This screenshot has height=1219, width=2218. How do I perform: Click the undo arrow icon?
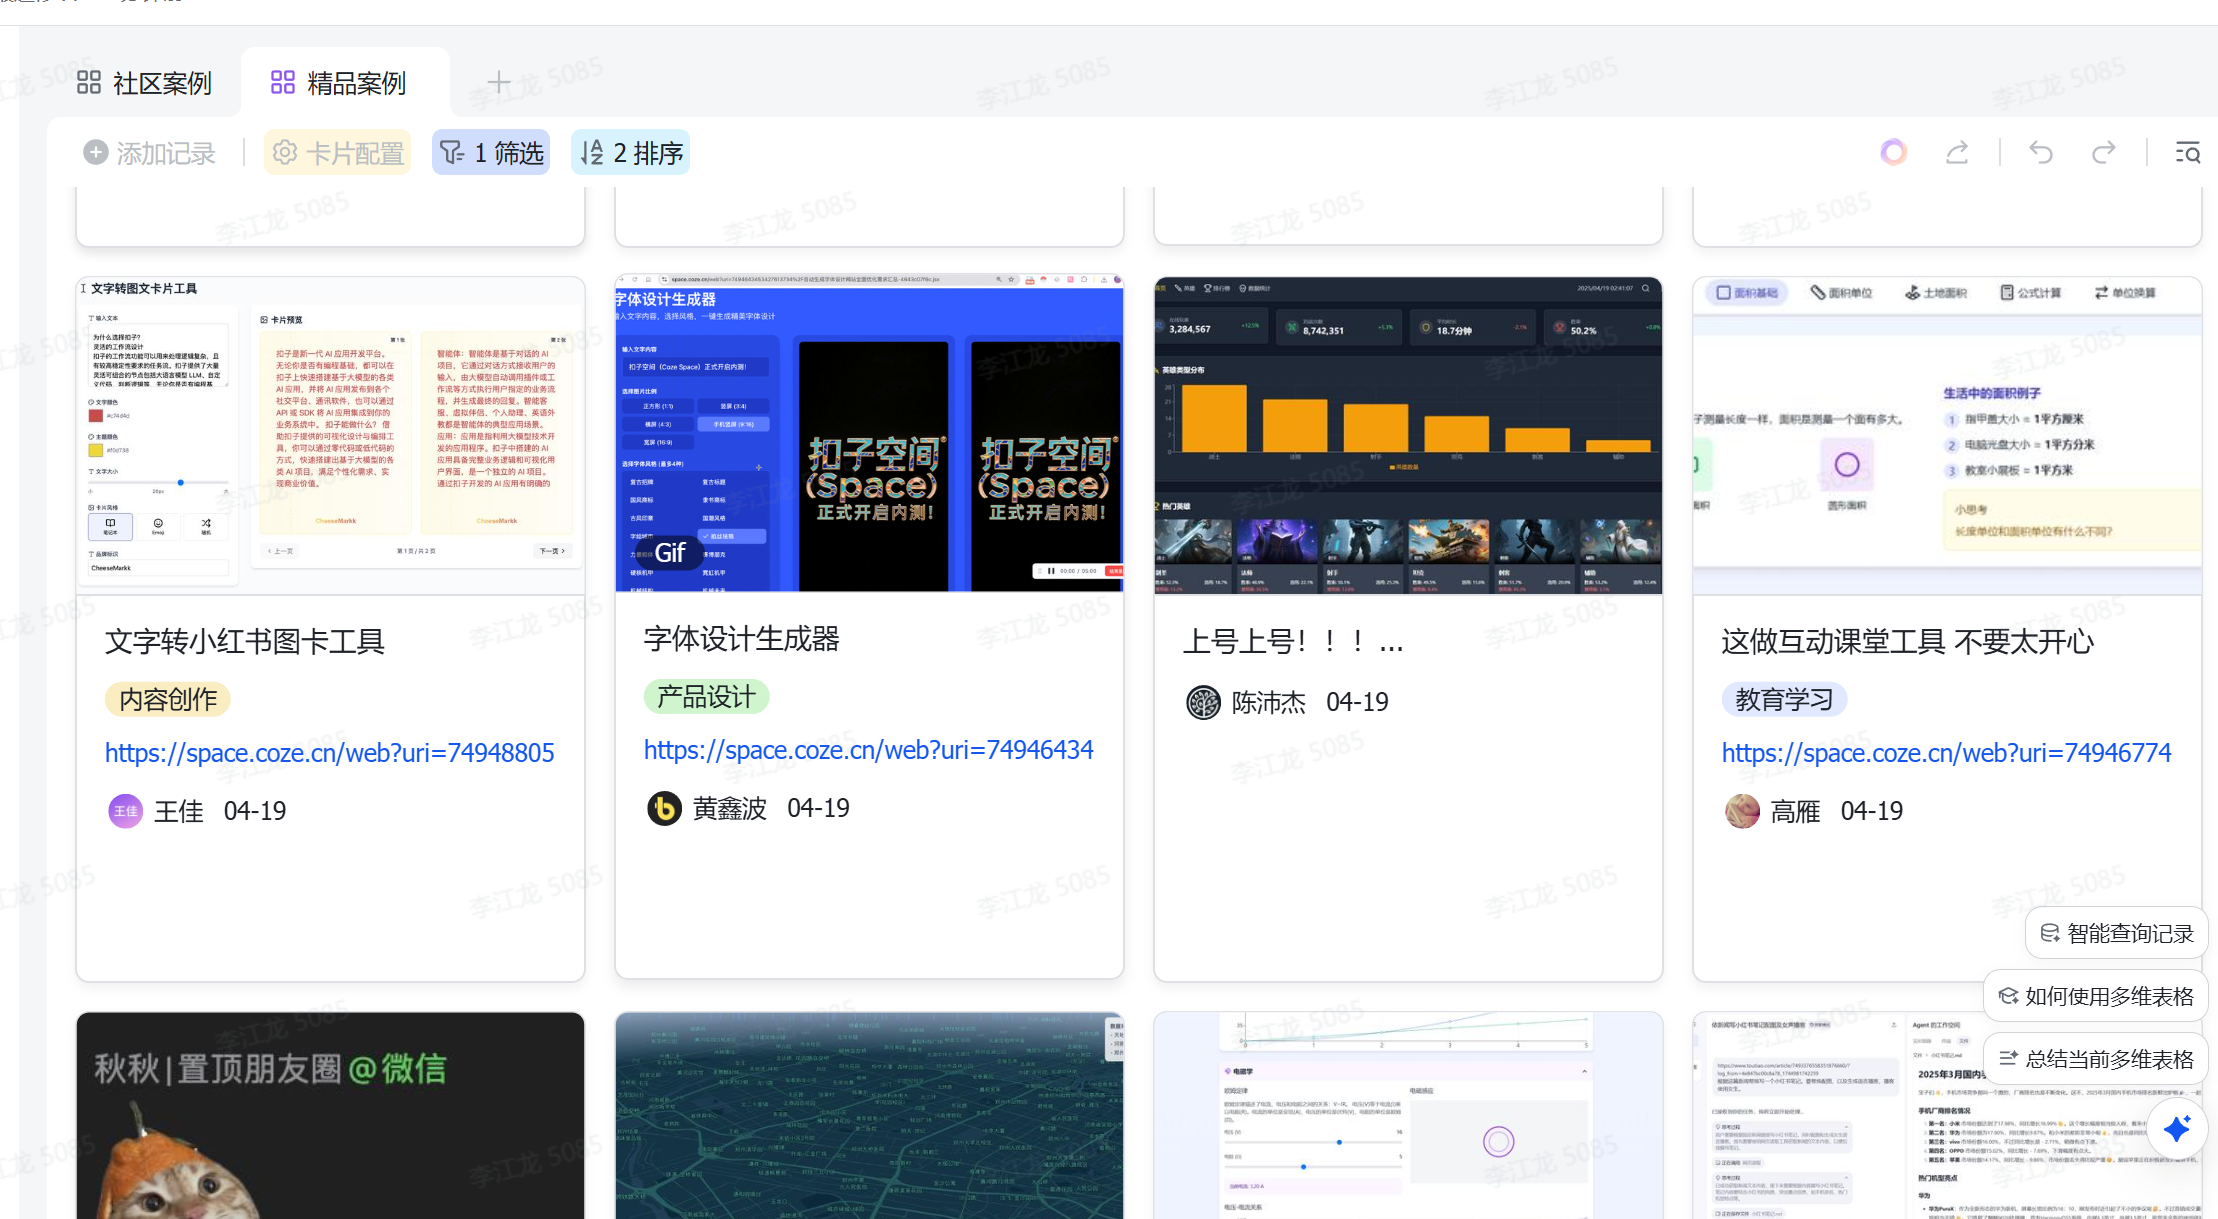click(x=2040, y=153)
